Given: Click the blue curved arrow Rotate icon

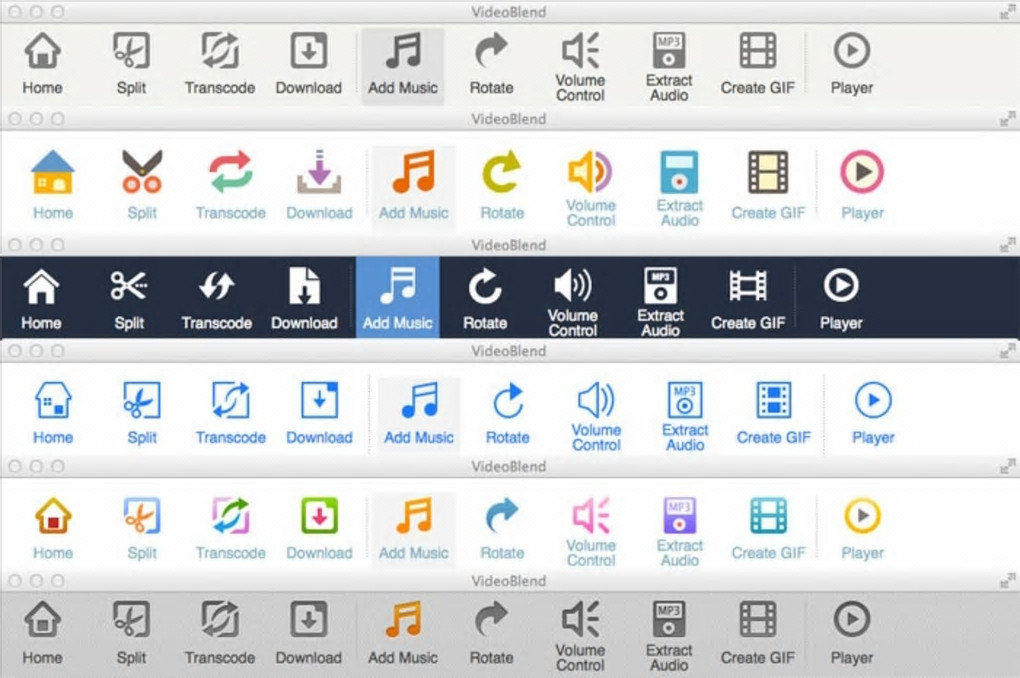Looking at the screenshot, I should point(502,515).
